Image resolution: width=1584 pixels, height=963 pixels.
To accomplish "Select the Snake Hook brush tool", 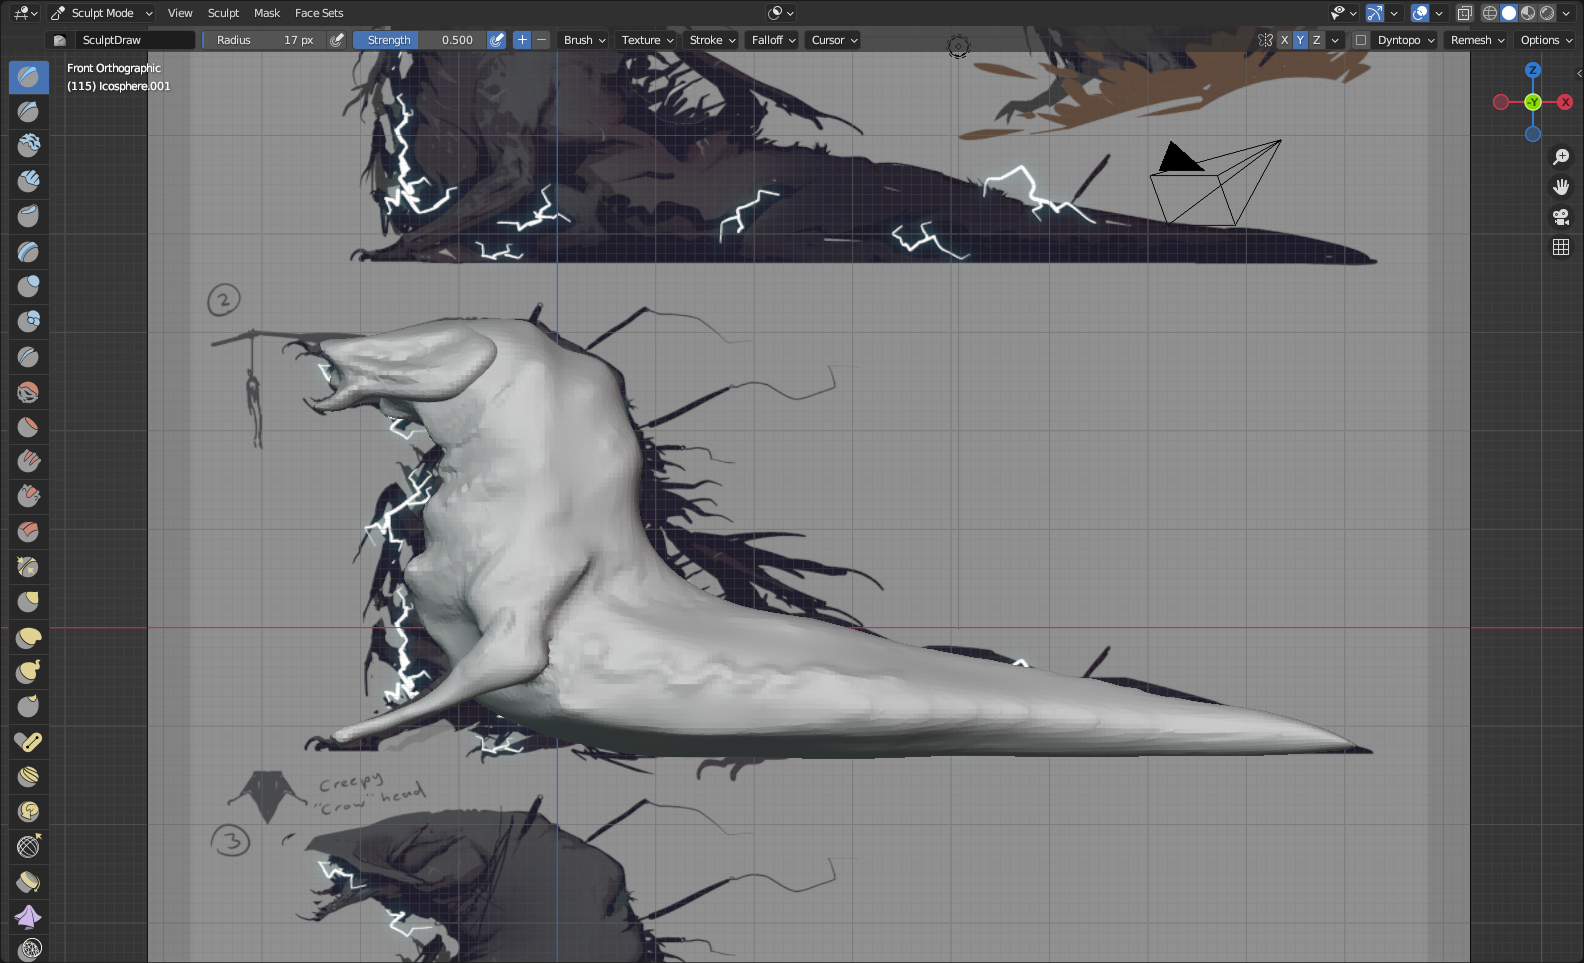I will coord(29,672).
